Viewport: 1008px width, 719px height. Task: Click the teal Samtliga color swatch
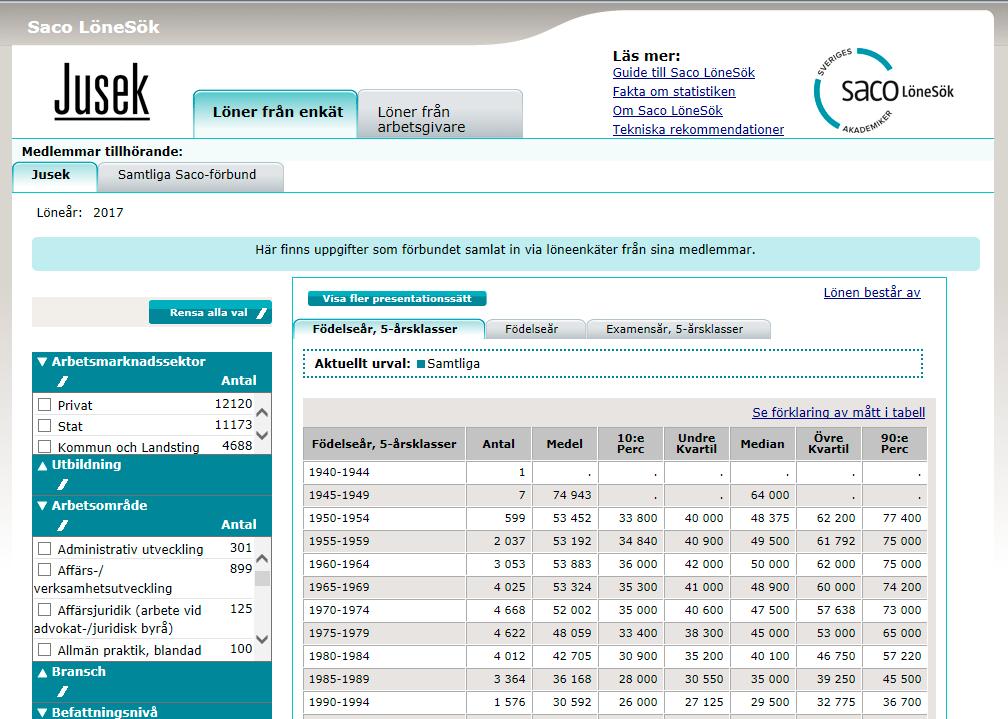421,364
